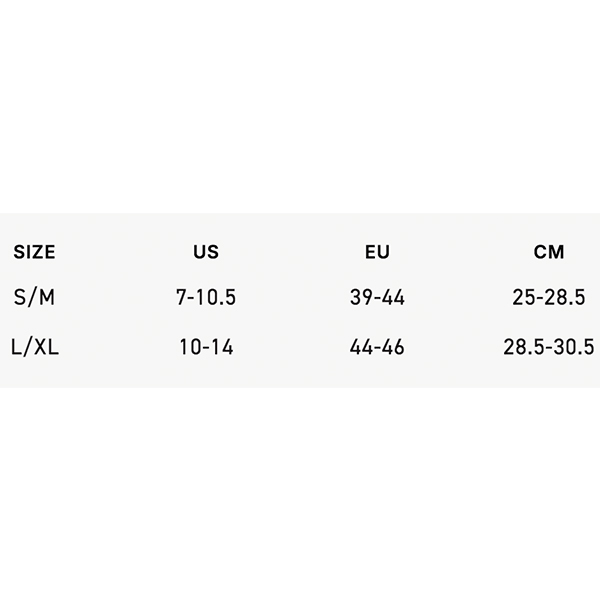Click the 39 in the EU range
Image resolution: width=600 pixels, height=600 pixels.
click(x=359, y=297)
